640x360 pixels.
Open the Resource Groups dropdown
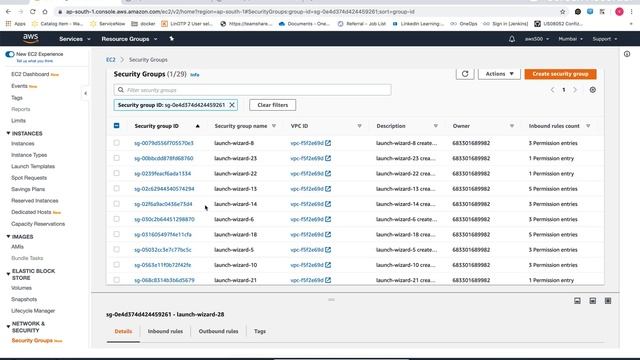[129, 39]
